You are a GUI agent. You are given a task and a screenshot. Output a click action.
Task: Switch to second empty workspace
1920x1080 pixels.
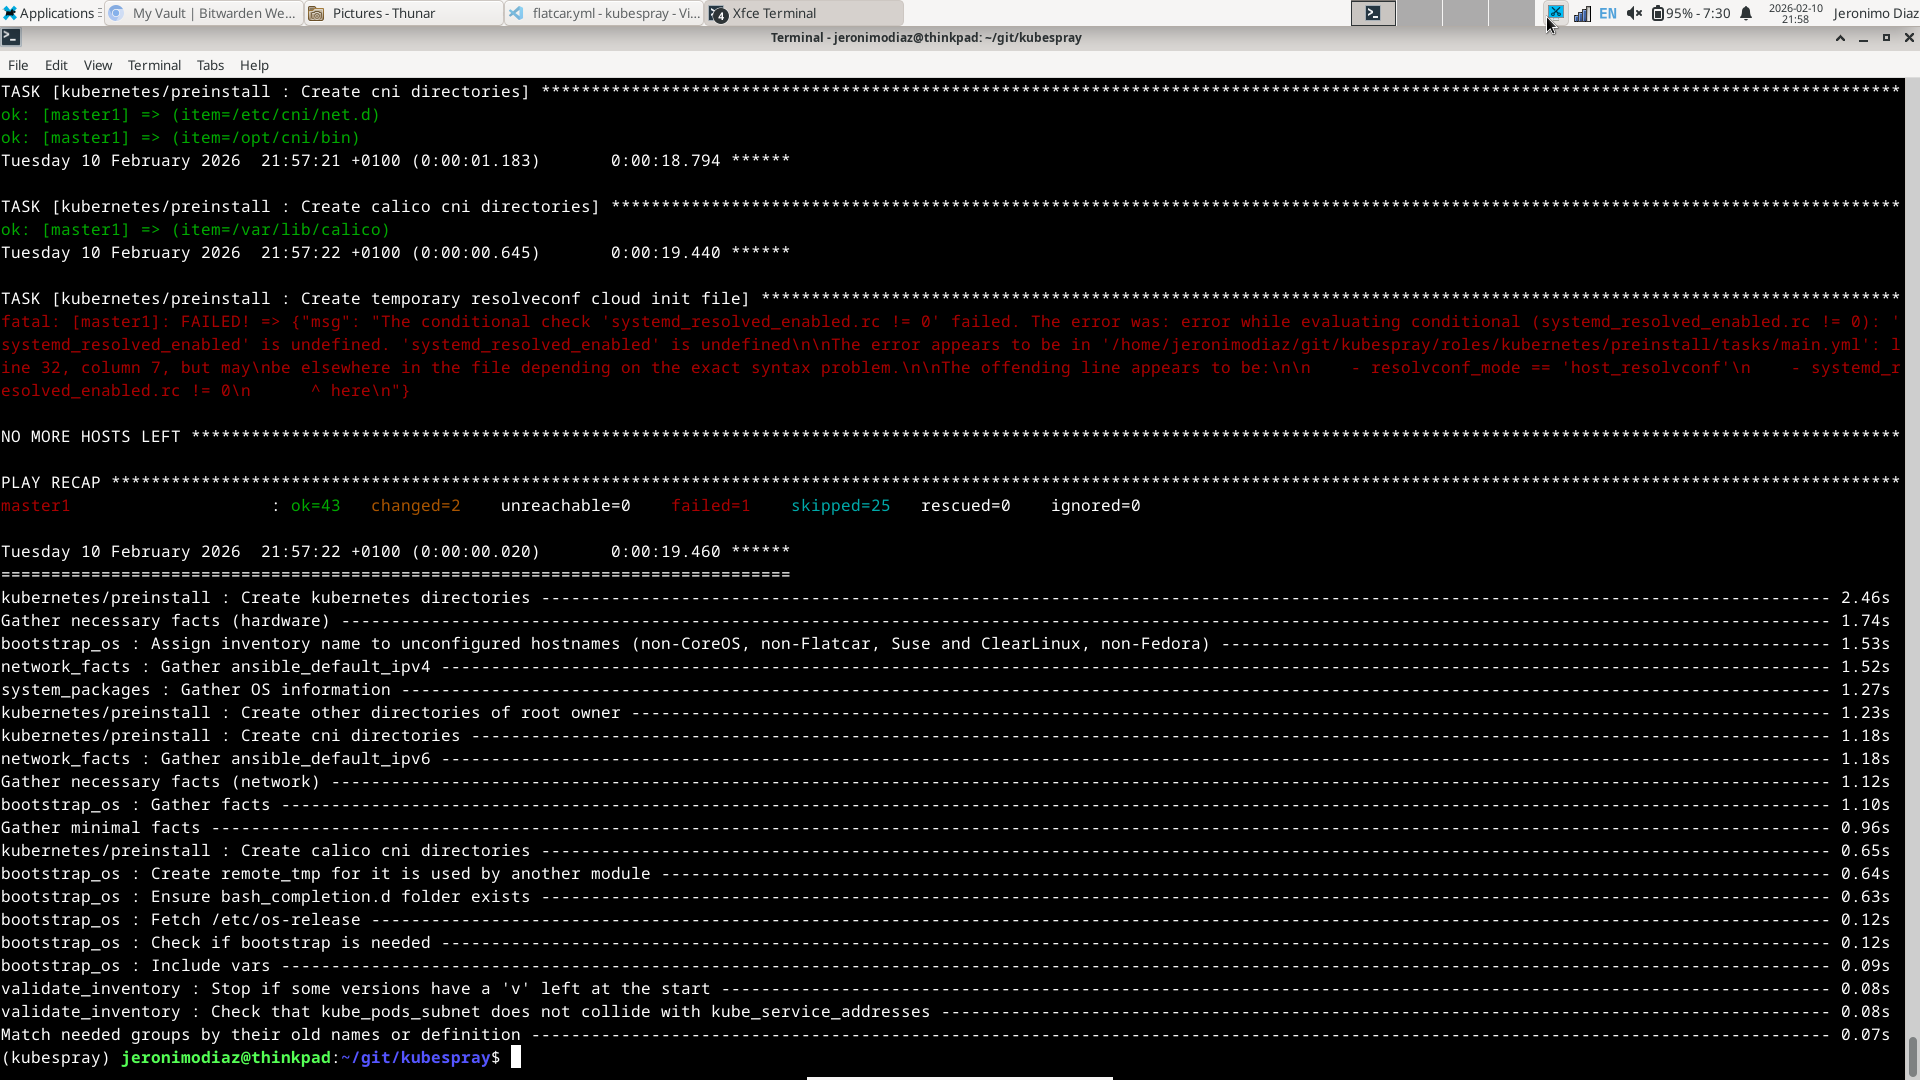point(1419,13)
